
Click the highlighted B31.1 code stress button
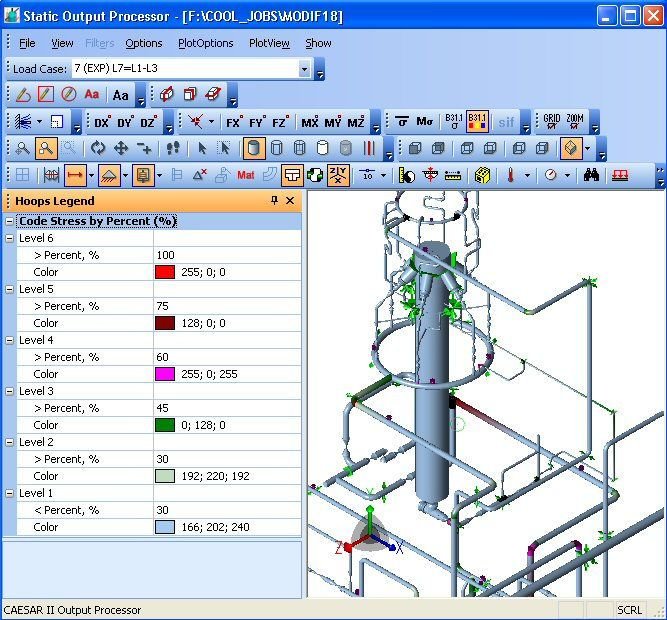click(x=477, y=122)
